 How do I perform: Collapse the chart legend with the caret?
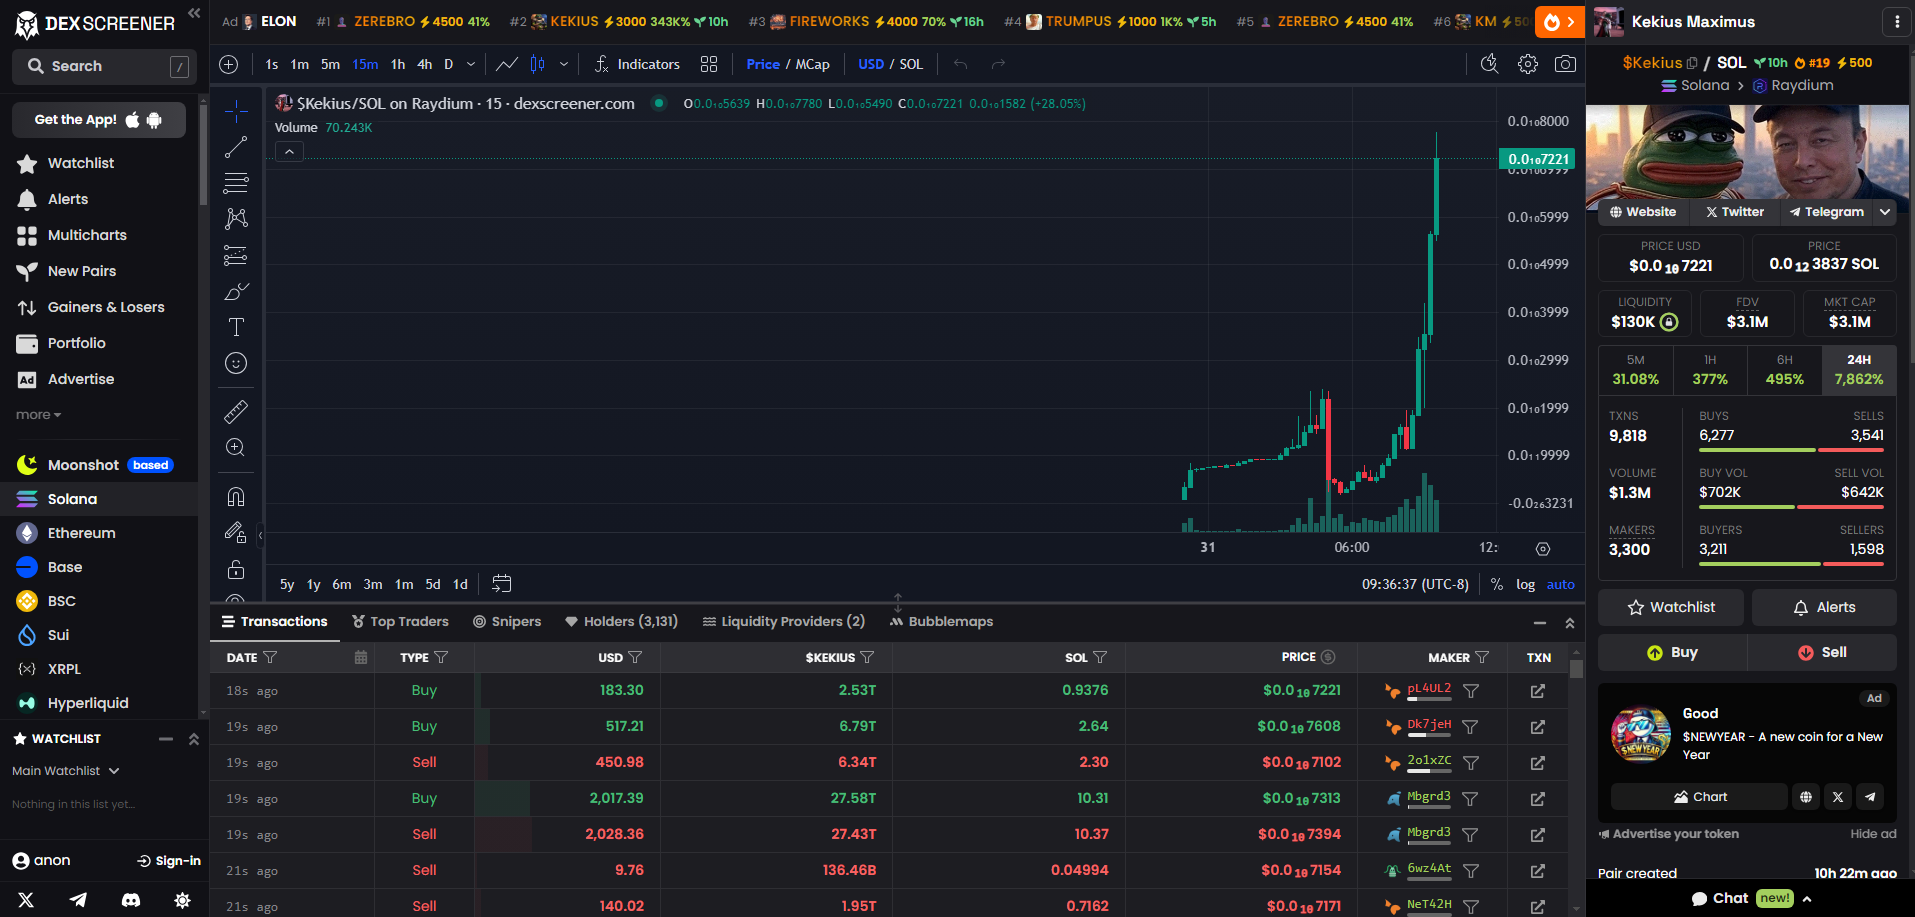[x=289, y=152]
